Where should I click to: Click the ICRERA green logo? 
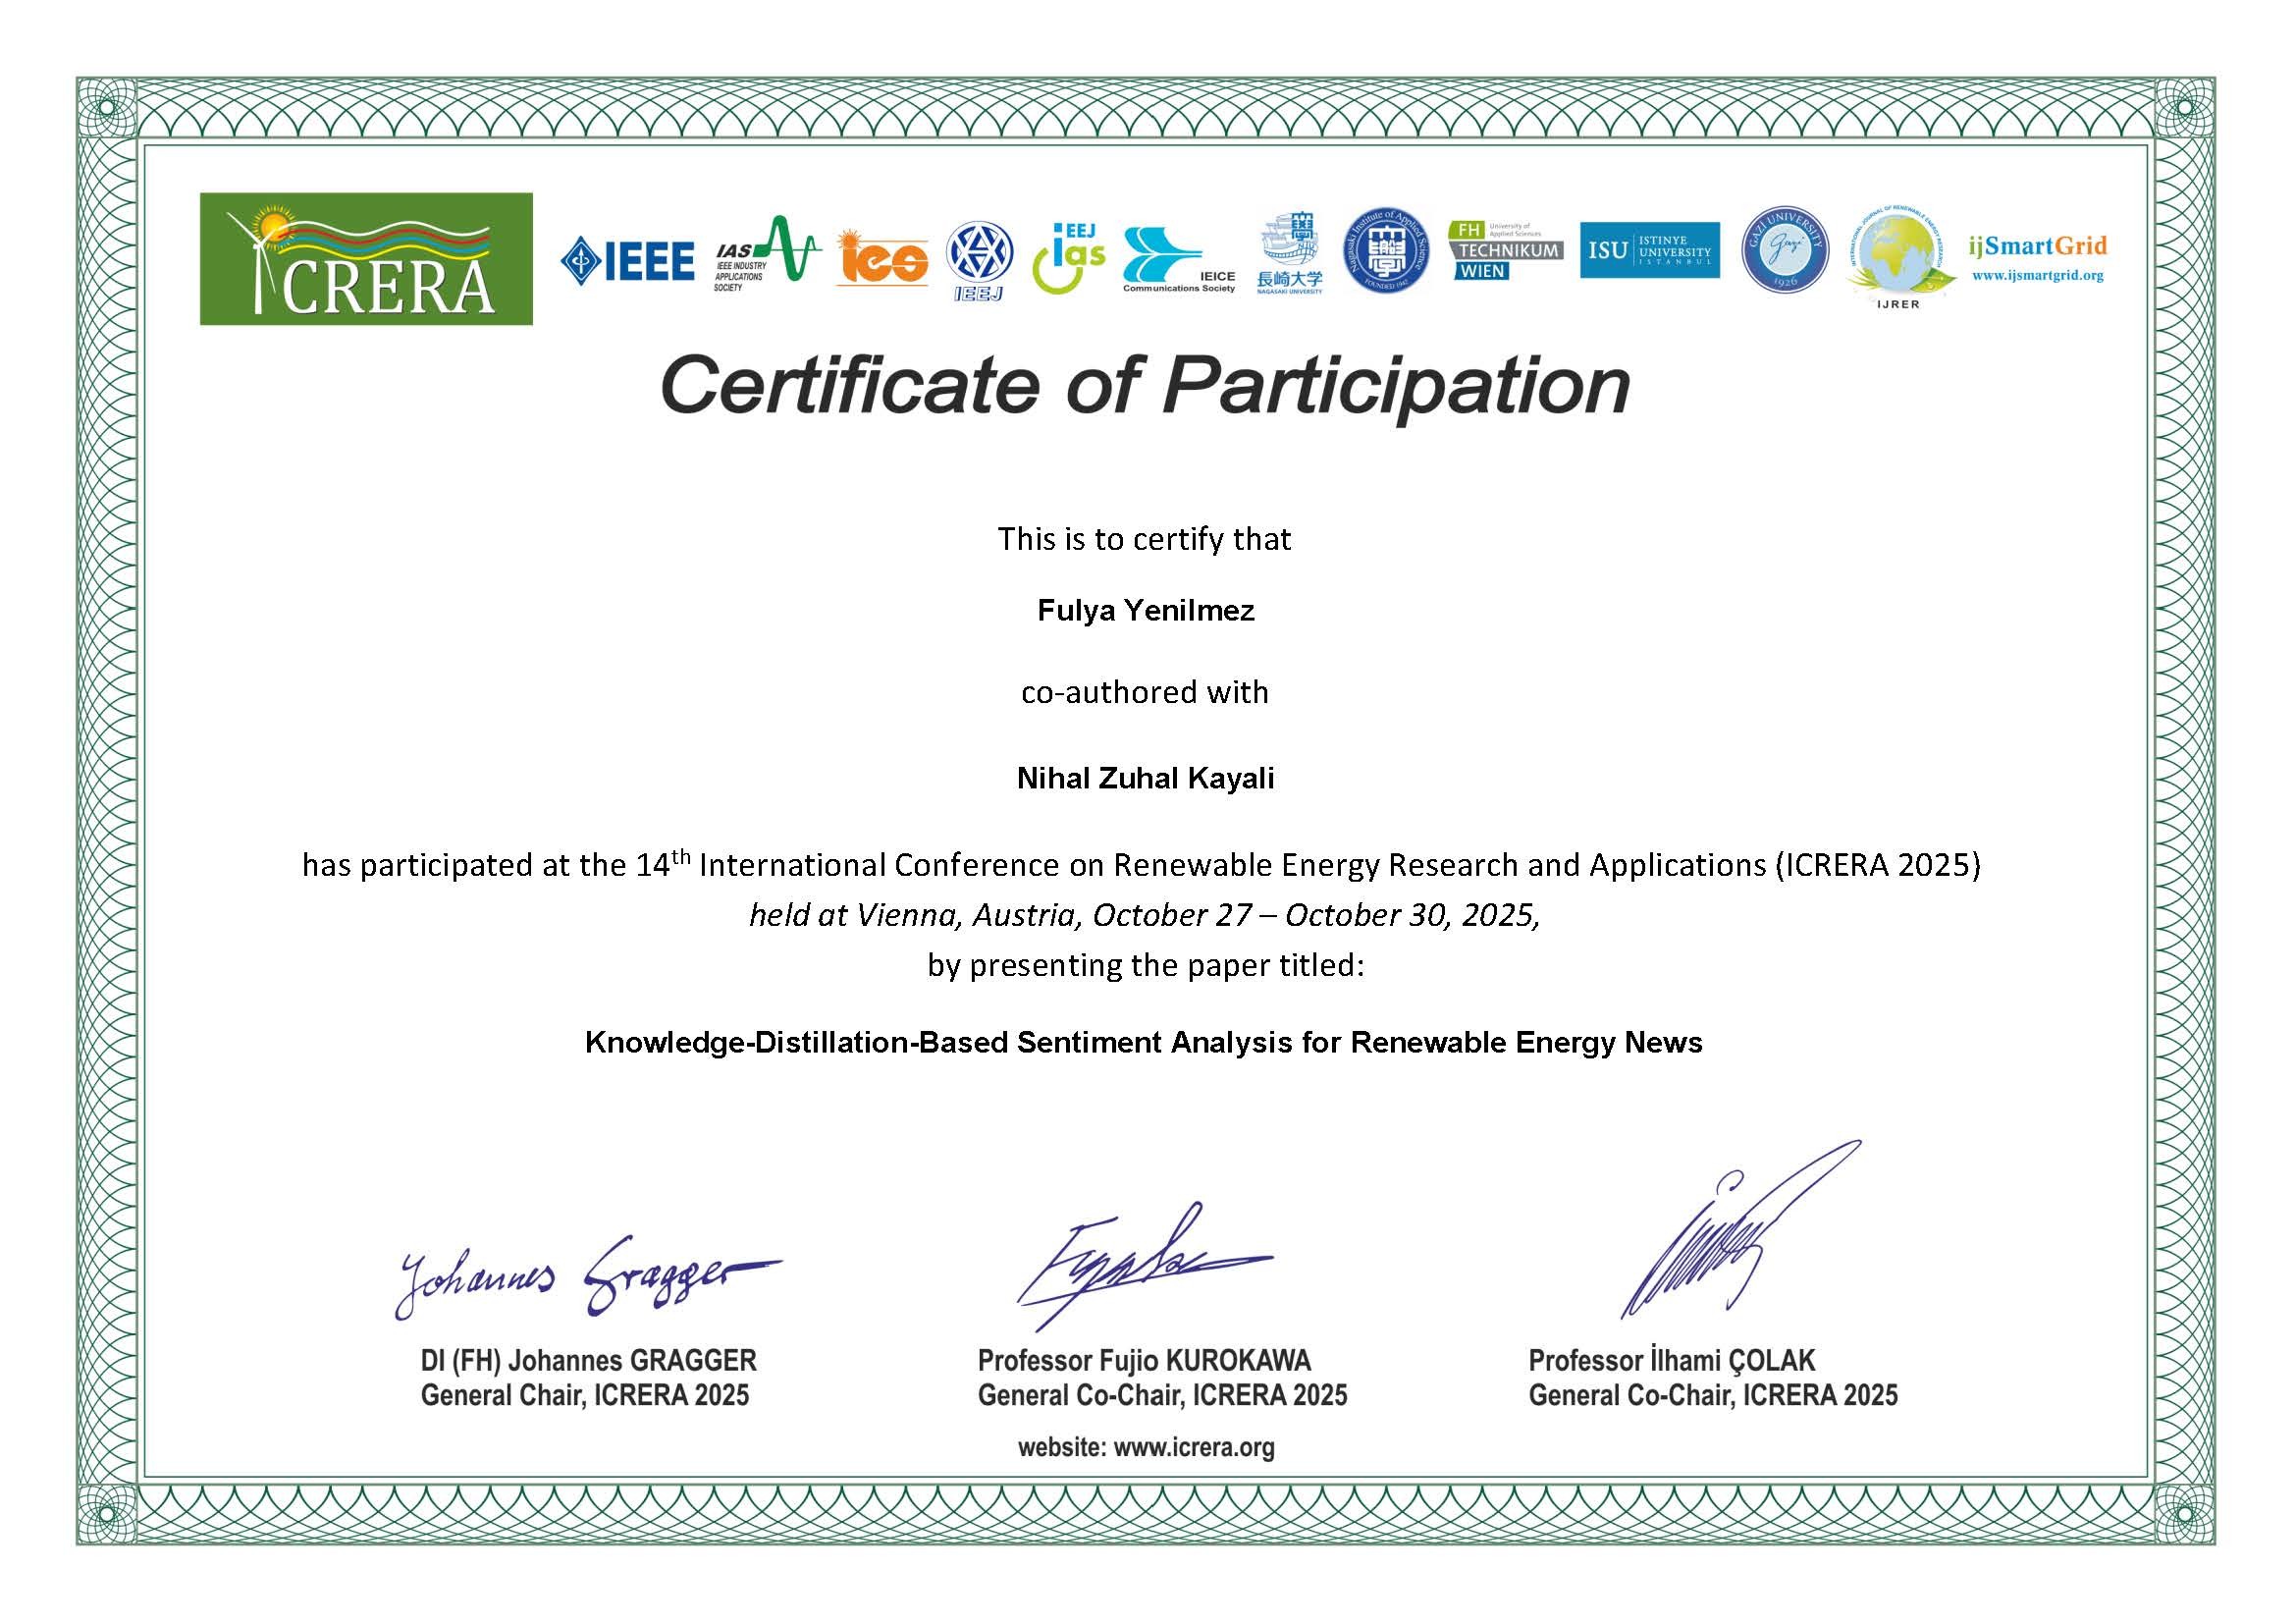pos(366,259)
